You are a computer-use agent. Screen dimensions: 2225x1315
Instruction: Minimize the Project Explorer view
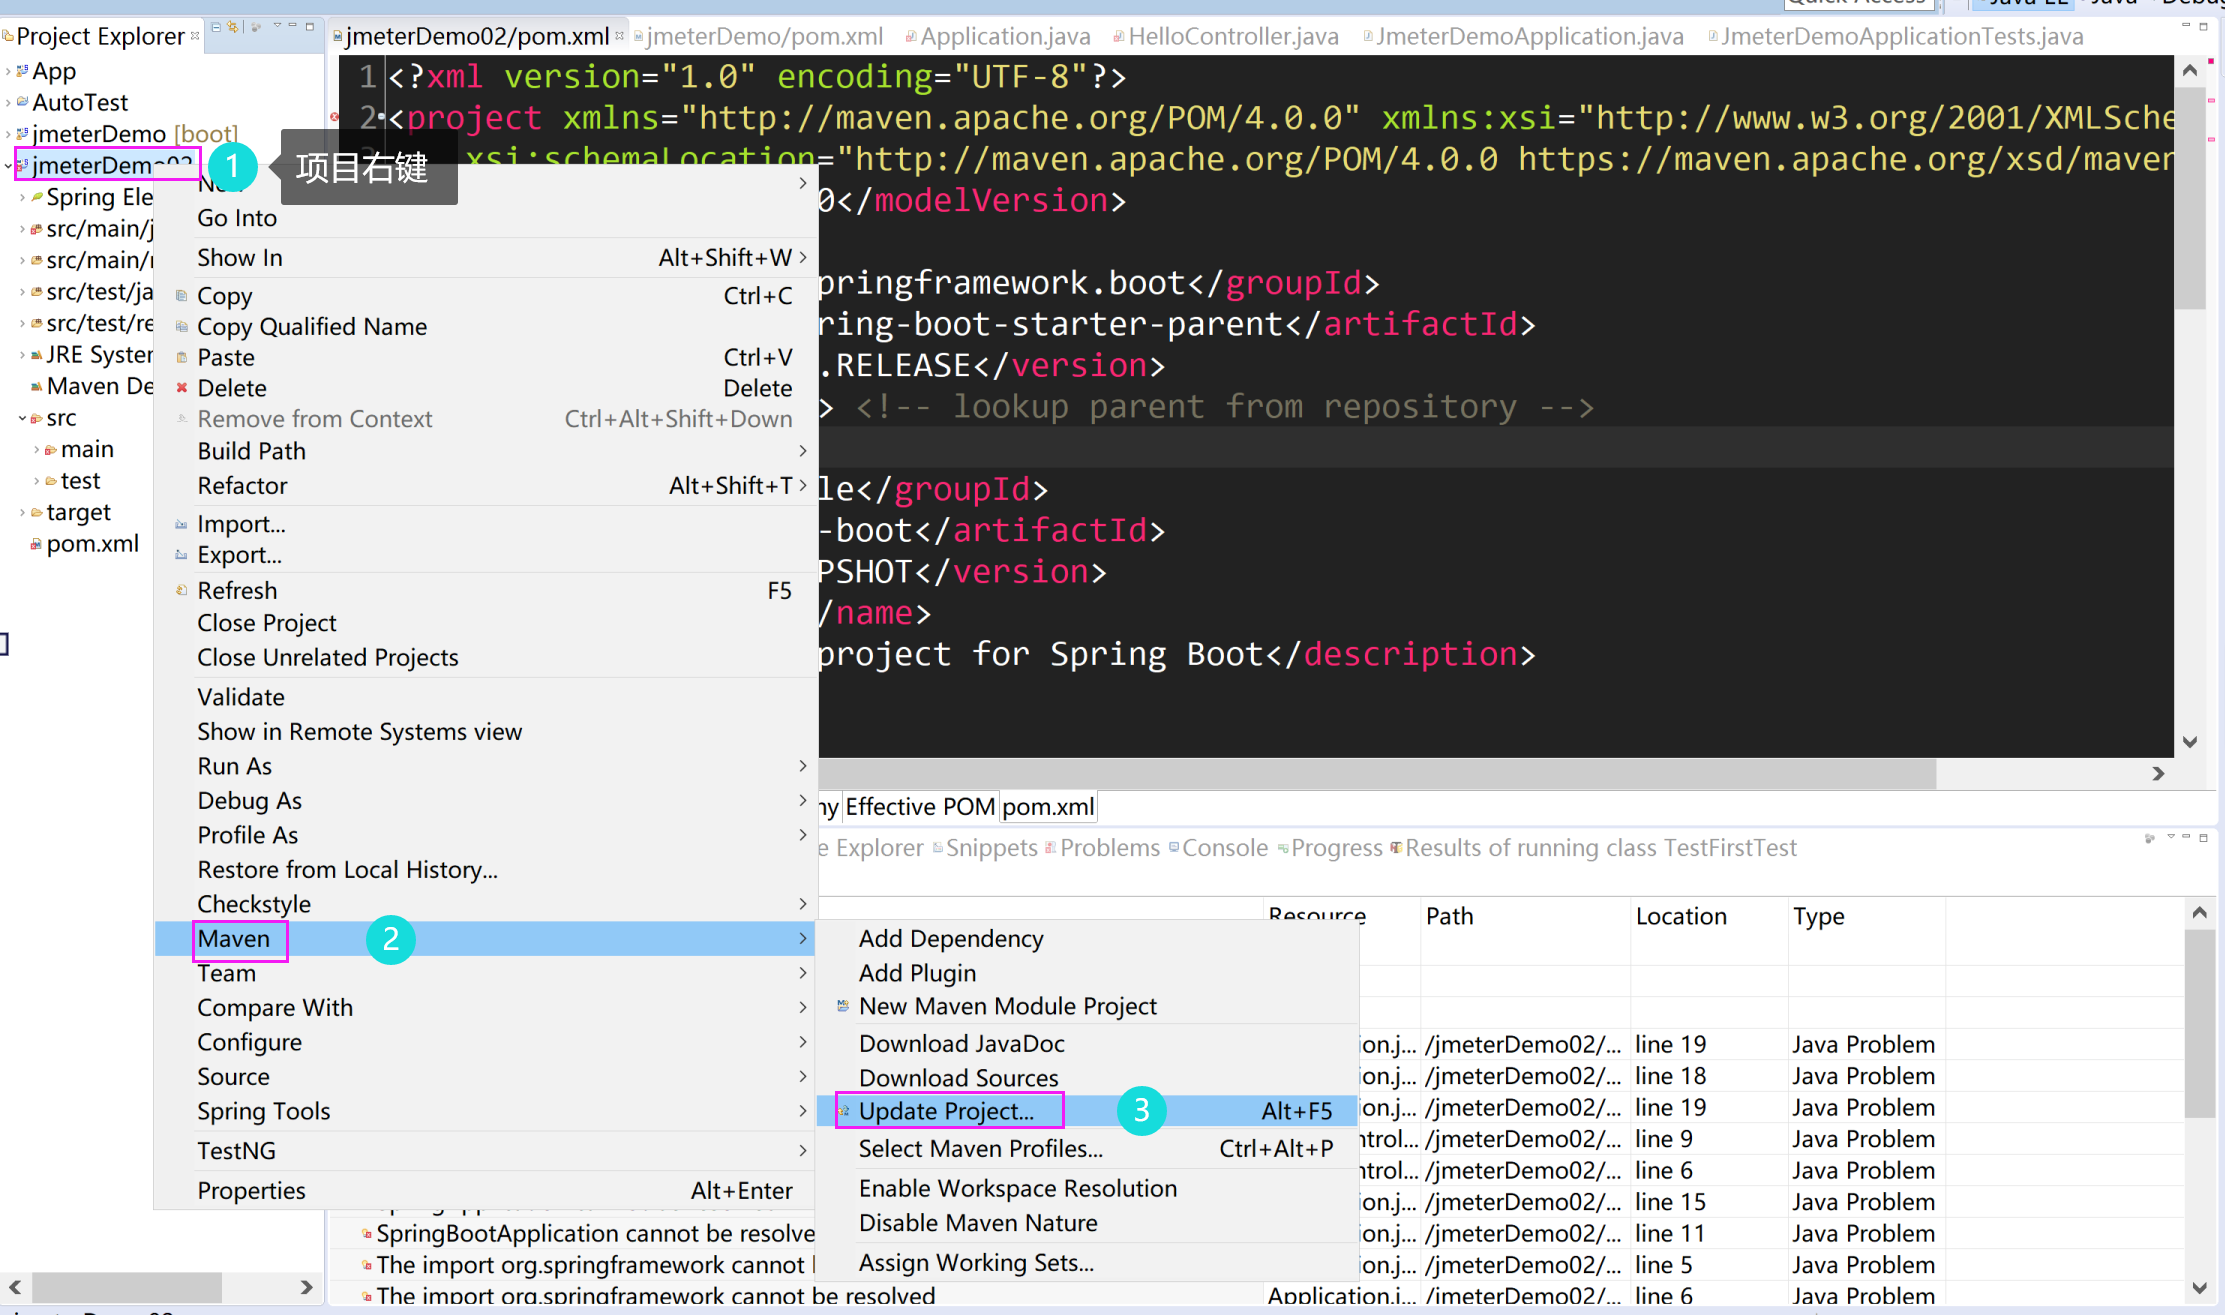tap(289, 25)
